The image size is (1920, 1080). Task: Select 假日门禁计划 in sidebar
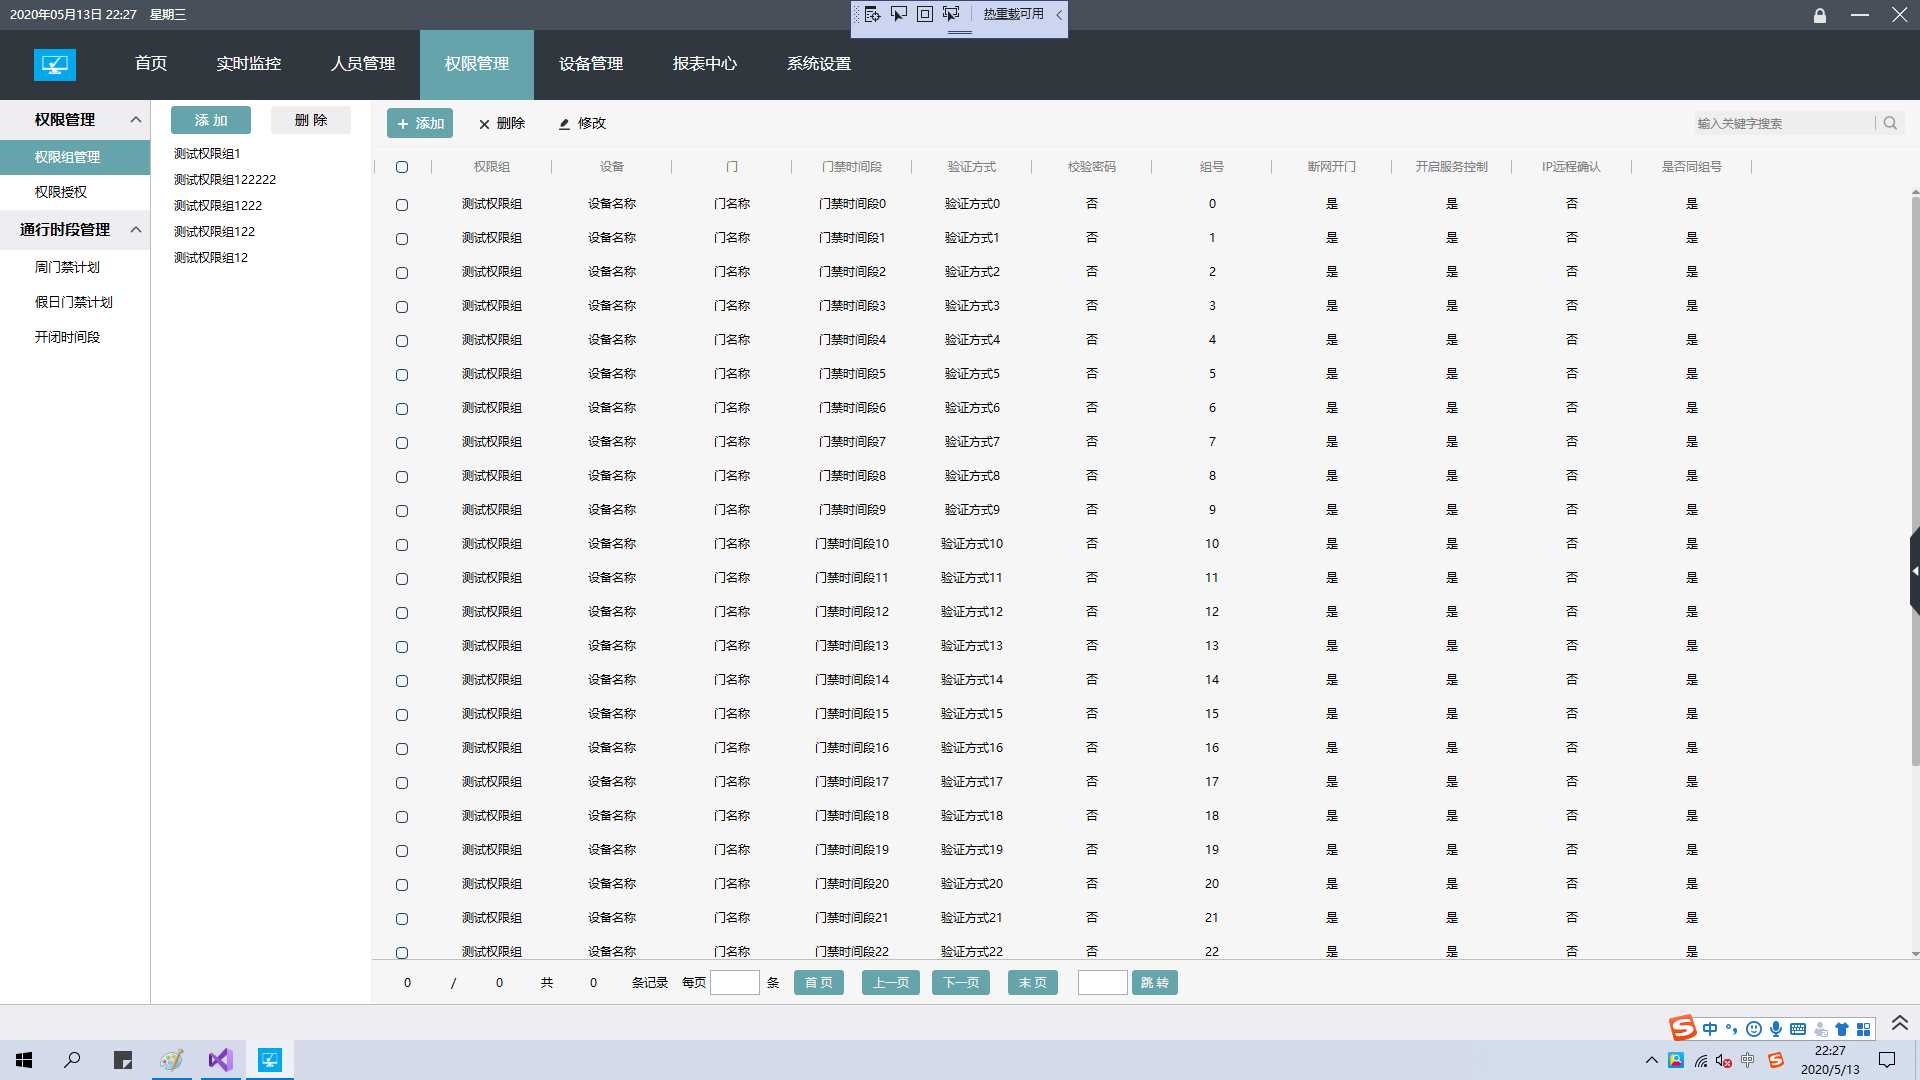point(75,302)
